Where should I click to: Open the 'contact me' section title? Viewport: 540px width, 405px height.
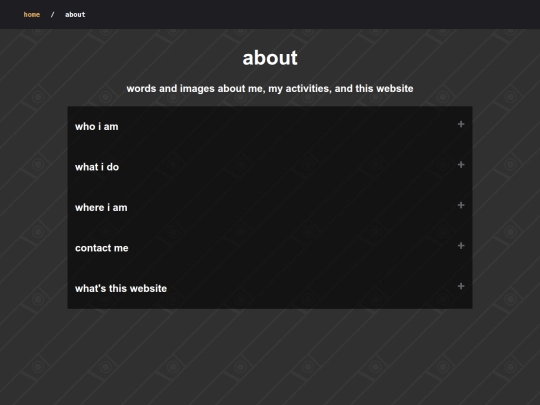tap(102, 248)
